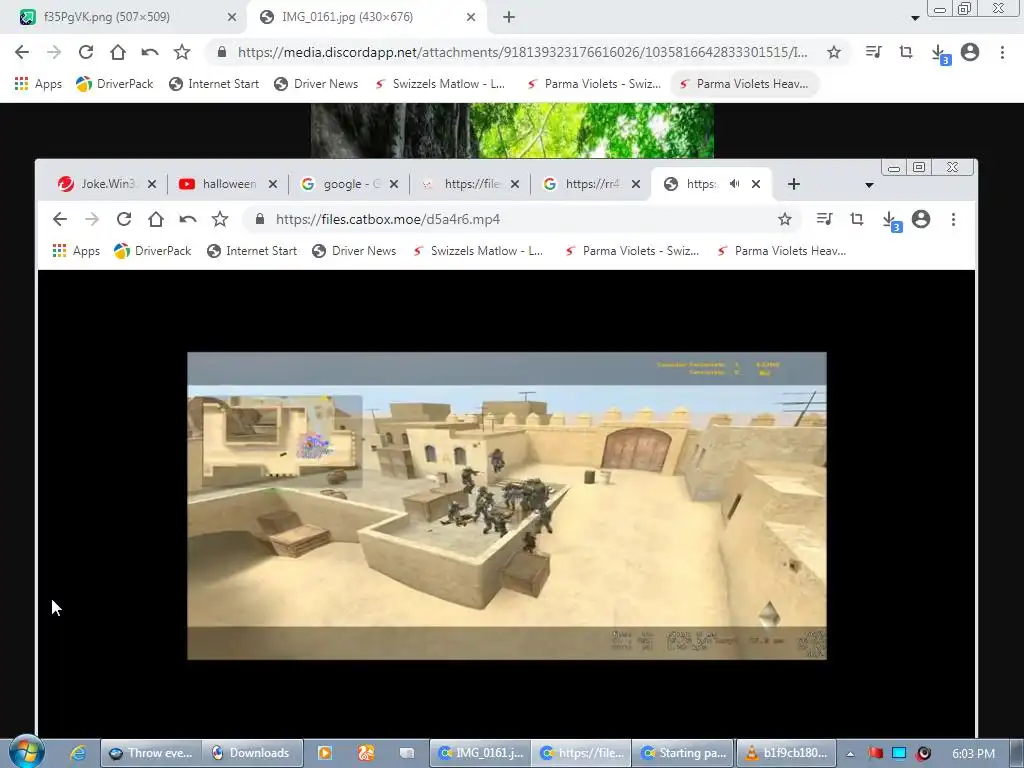Viewport: 1024px width, 768px height.
Task: Open Apps bookmark in front catbox window
Action: (x=76, y=251)
